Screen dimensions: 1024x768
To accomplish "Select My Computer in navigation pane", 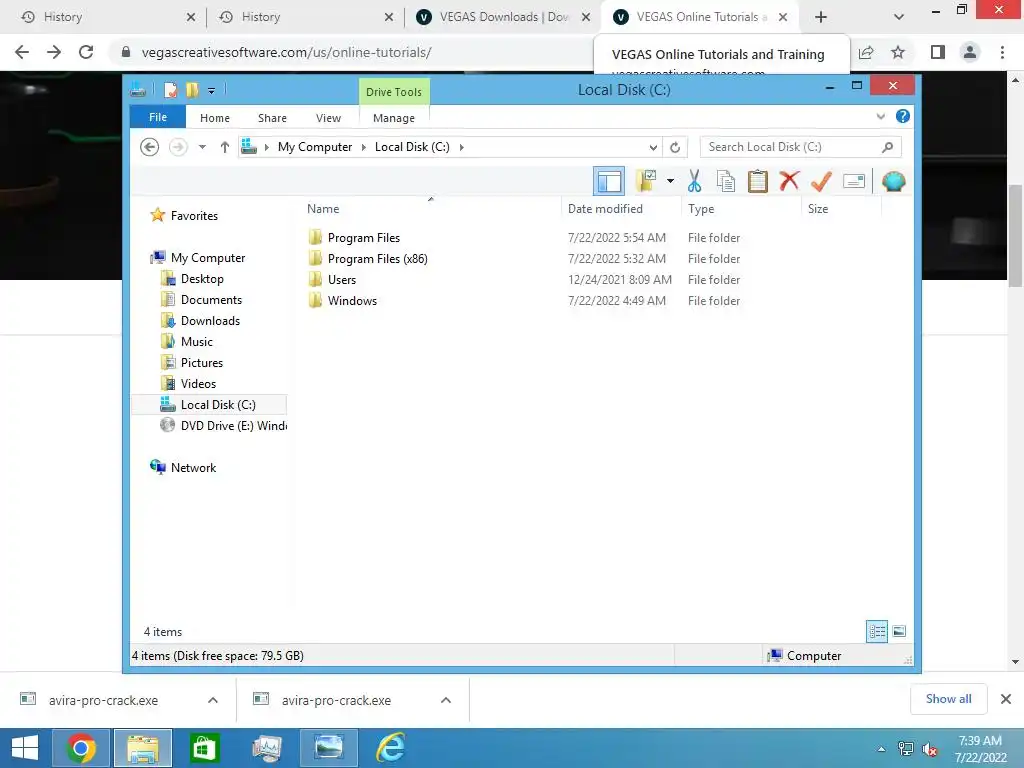I will point(208,258).
